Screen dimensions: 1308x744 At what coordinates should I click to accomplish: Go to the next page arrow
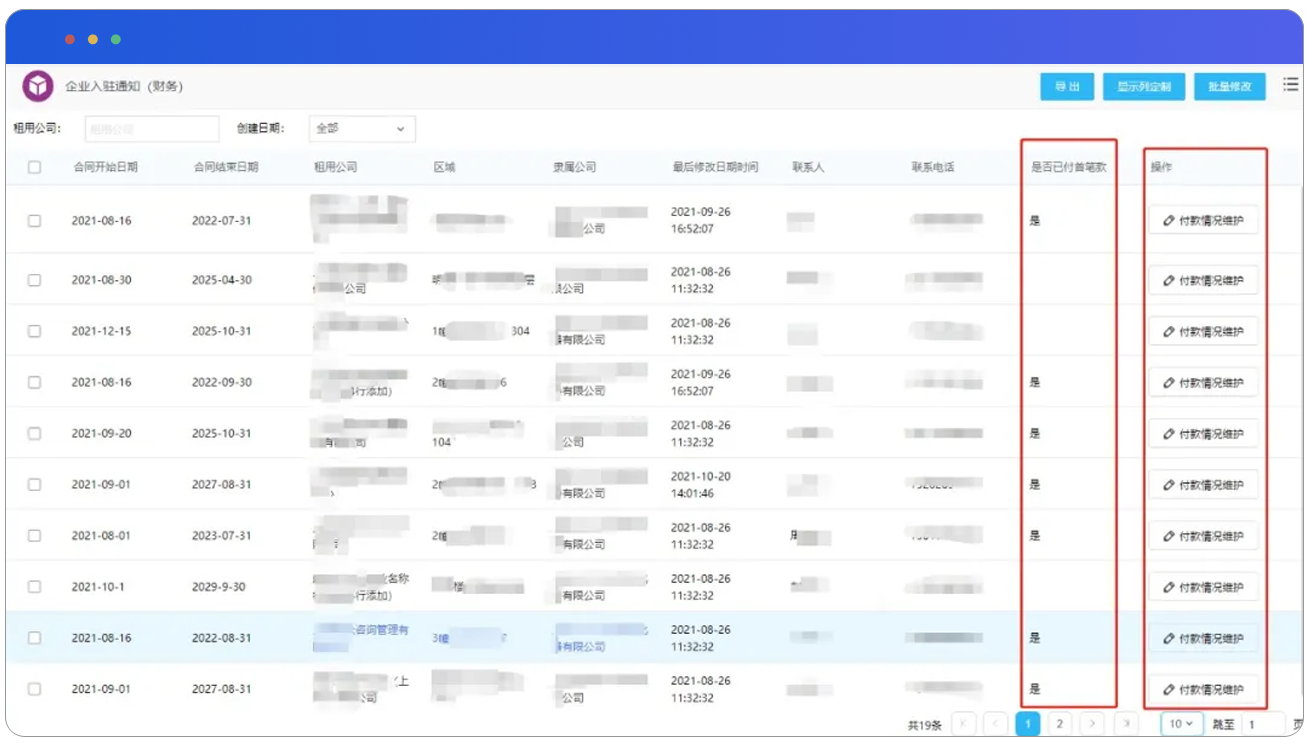[1093, 723]
